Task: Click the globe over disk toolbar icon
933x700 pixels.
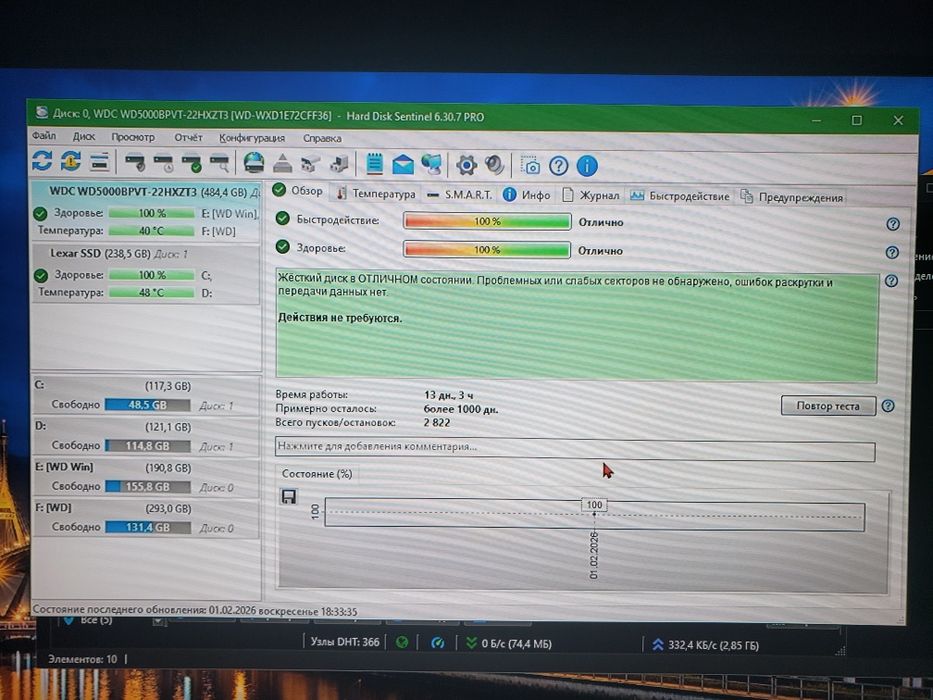Action: (254, 162)
